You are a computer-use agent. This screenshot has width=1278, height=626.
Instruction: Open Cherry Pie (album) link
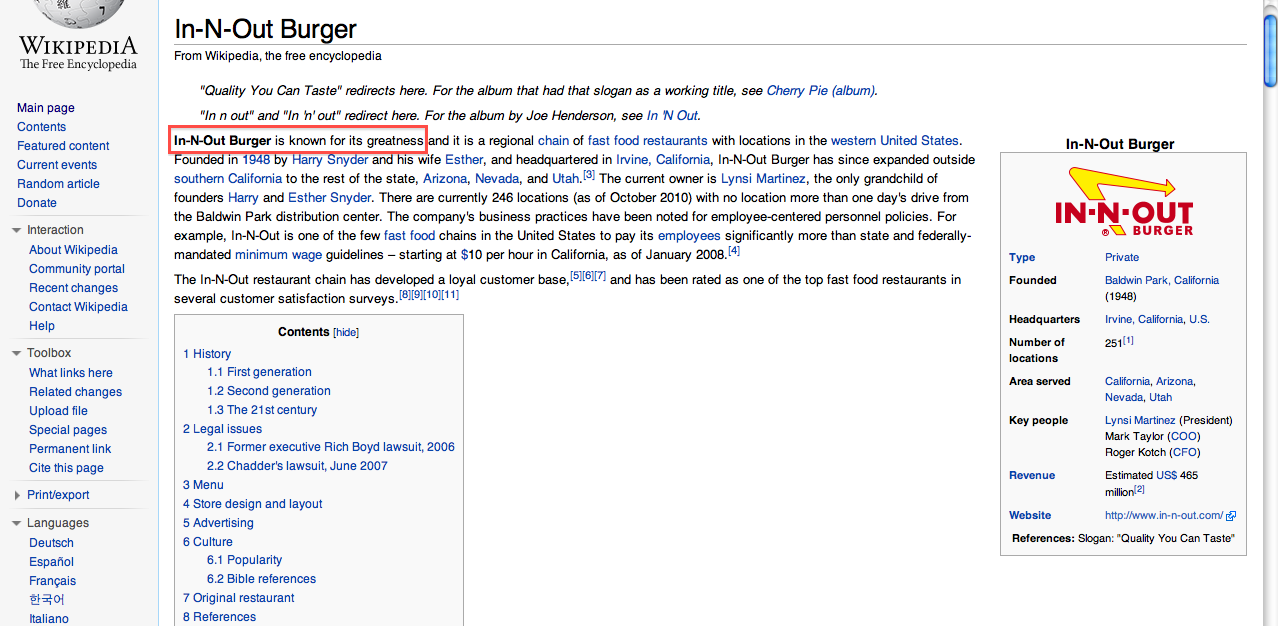click(820, 91)
